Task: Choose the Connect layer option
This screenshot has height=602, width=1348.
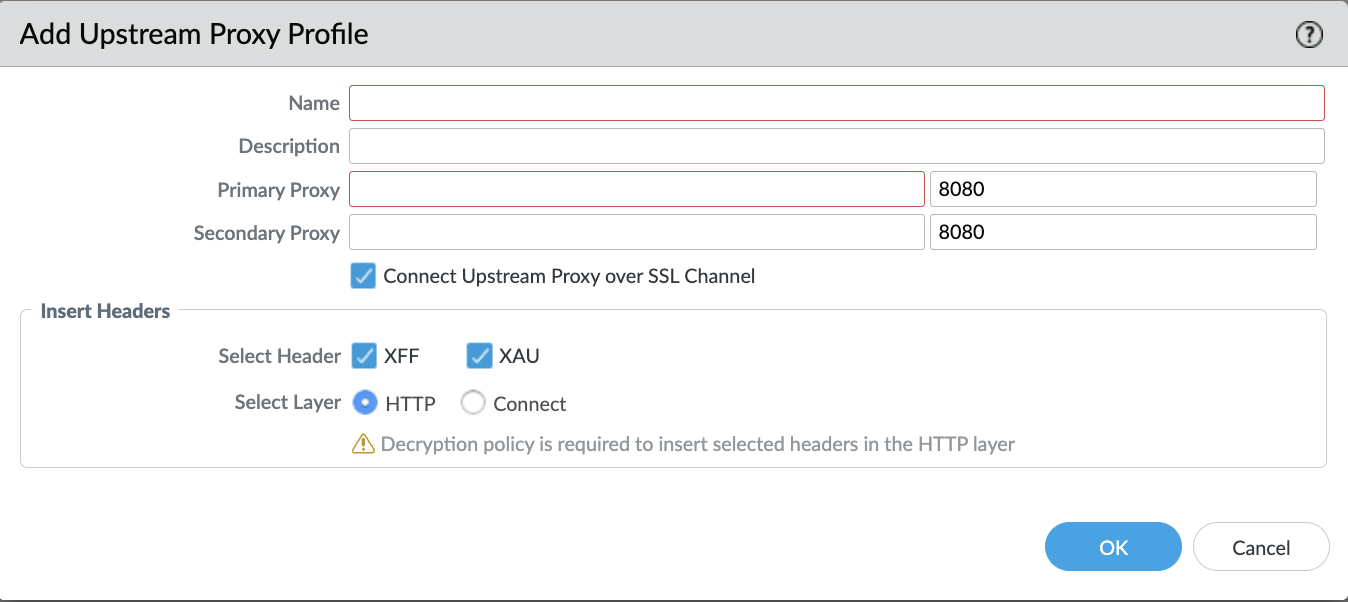Action: tap(473, 403)
